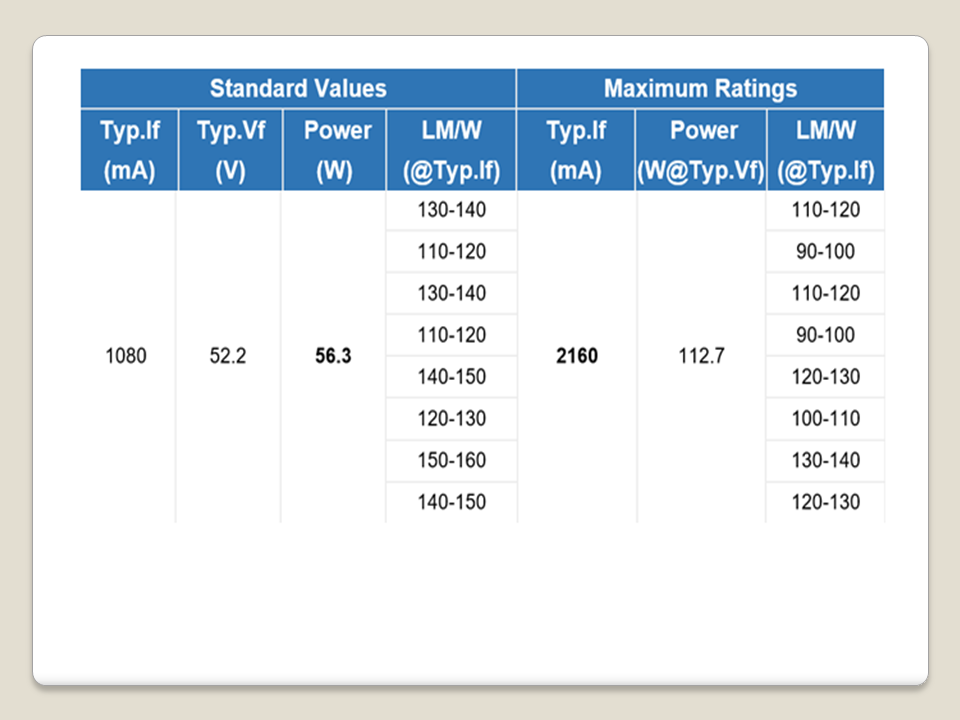This screenshot has width=960, height=720.
Task: Select 120-130 in the Standard Values LM/W column
Action: [x=451, y=419]
